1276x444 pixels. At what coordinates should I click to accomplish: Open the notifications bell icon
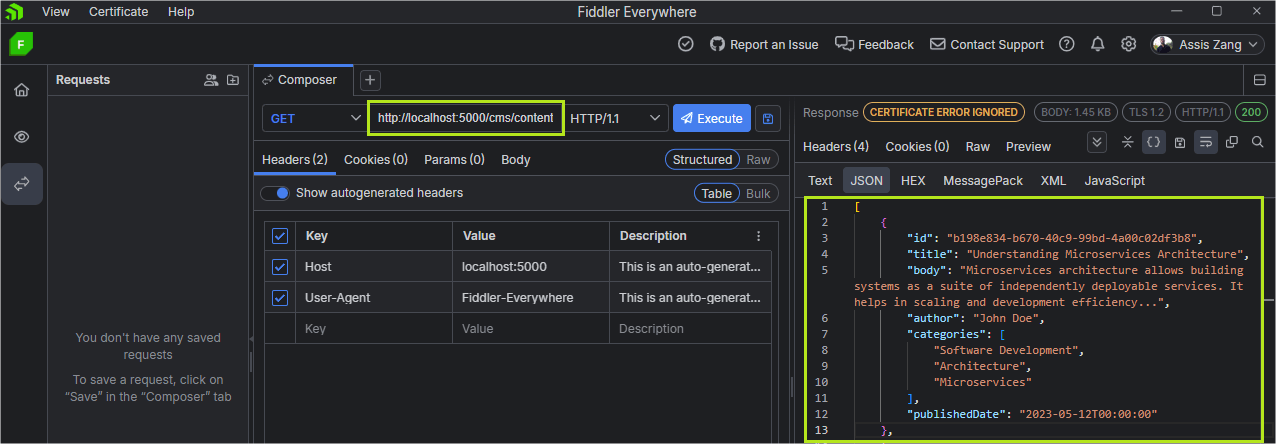(x=1098, y=44)
